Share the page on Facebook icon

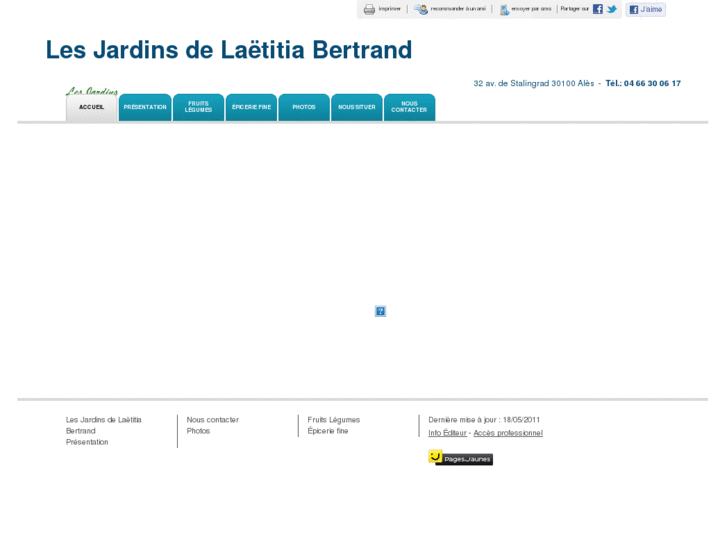click(598, 9)
